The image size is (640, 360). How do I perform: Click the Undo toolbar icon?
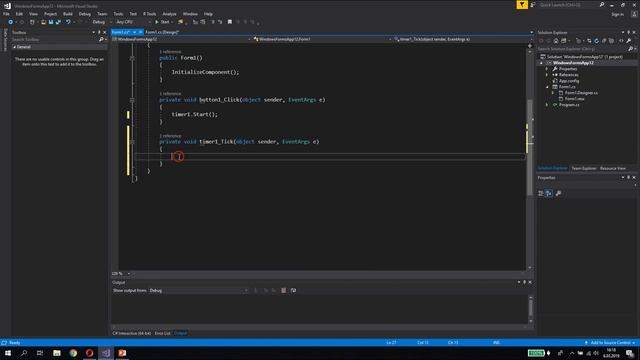click(68, 22)
